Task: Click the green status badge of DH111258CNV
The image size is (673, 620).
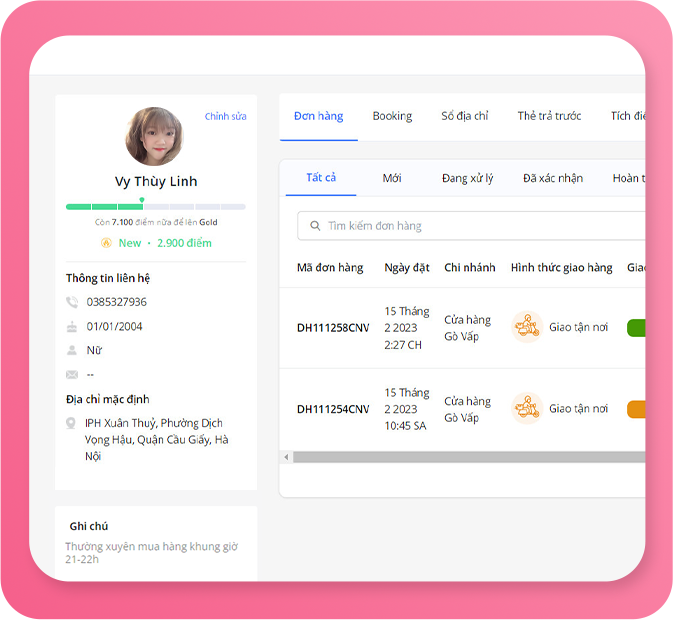Action: tap(636, 328)
